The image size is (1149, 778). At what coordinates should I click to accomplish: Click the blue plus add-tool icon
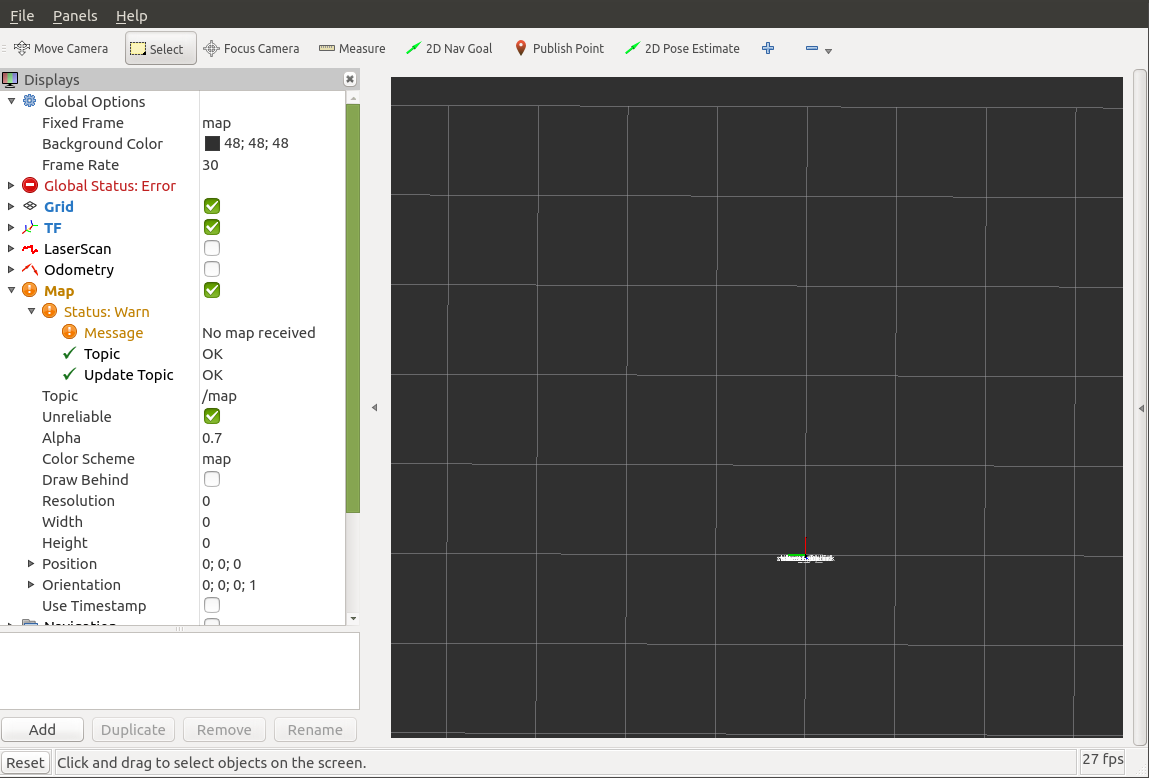768,48
